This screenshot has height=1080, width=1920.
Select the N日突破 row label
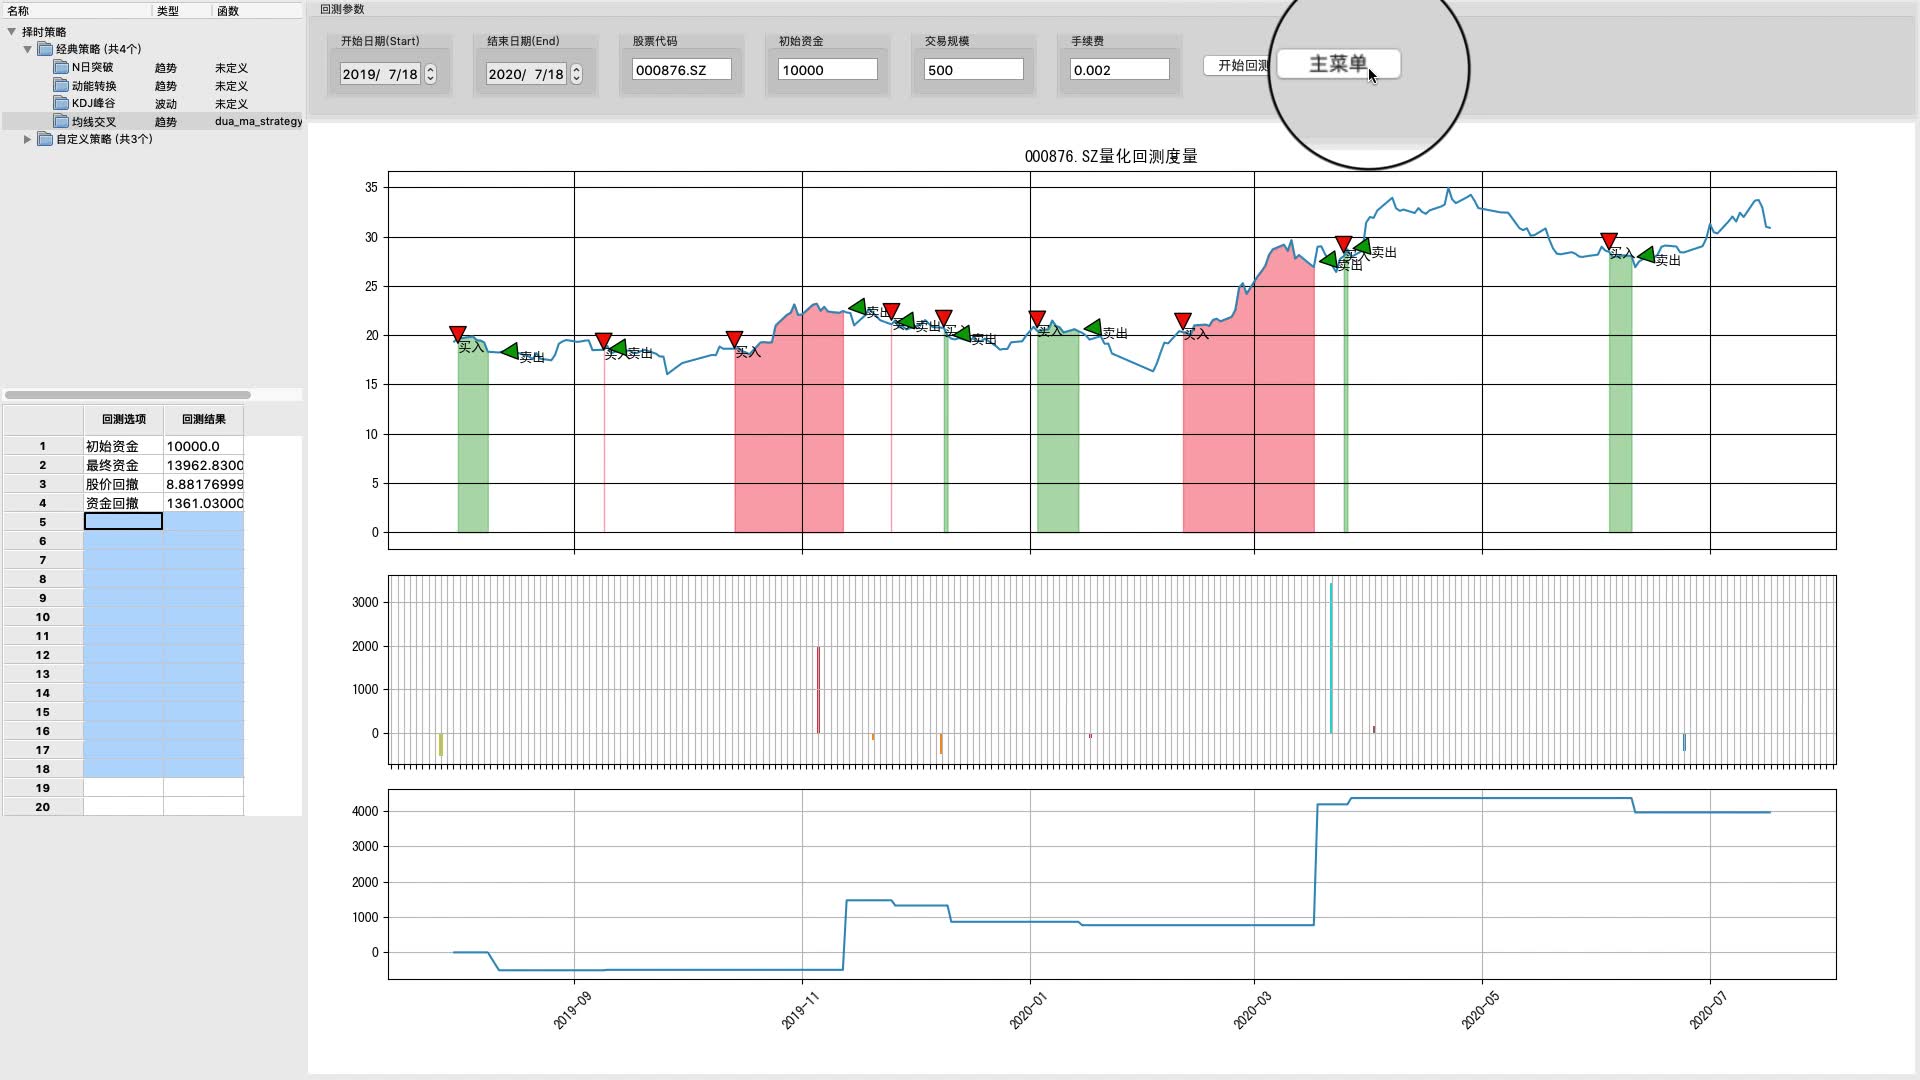pyautogui.click(x=93, y=67)
